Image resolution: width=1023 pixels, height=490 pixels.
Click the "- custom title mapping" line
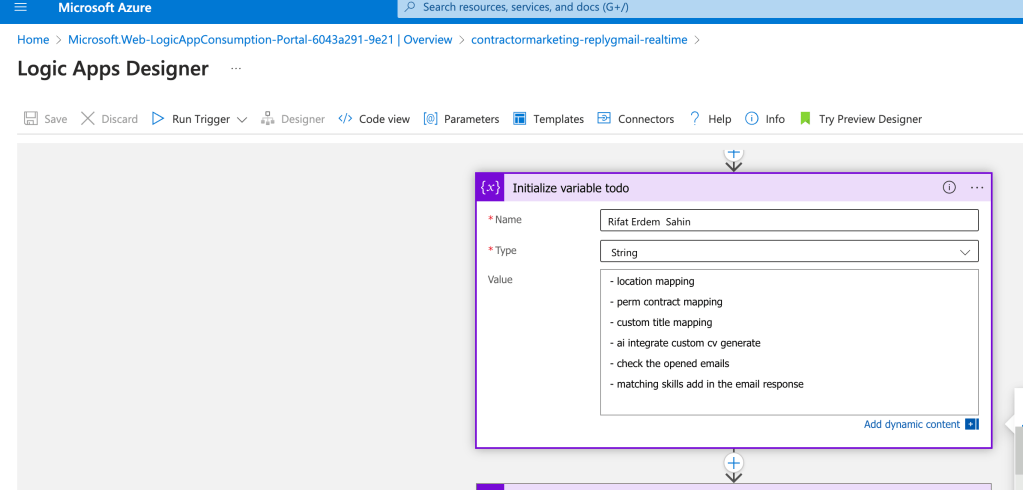click(661, 322)
